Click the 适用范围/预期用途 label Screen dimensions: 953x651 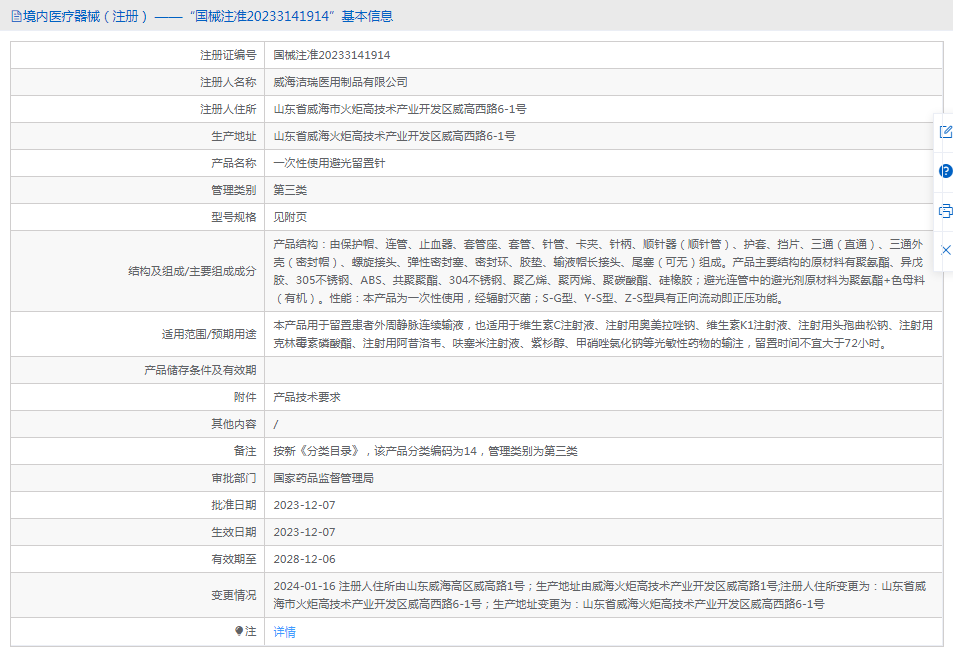point(209,334)
